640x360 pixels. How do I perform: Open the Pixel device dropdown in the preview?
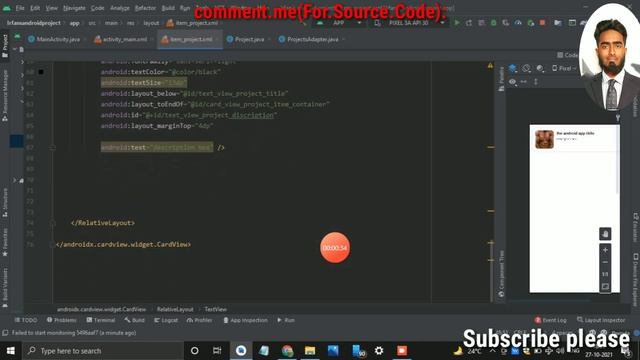pyautogui.click(x=564, y=68)
